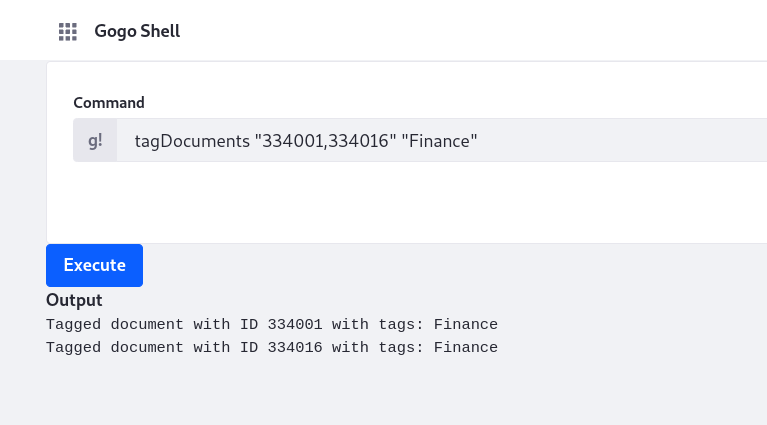Click word Tagged in second output line
Image resolution: width=767 pixels, height=425 pixels.
73,348
